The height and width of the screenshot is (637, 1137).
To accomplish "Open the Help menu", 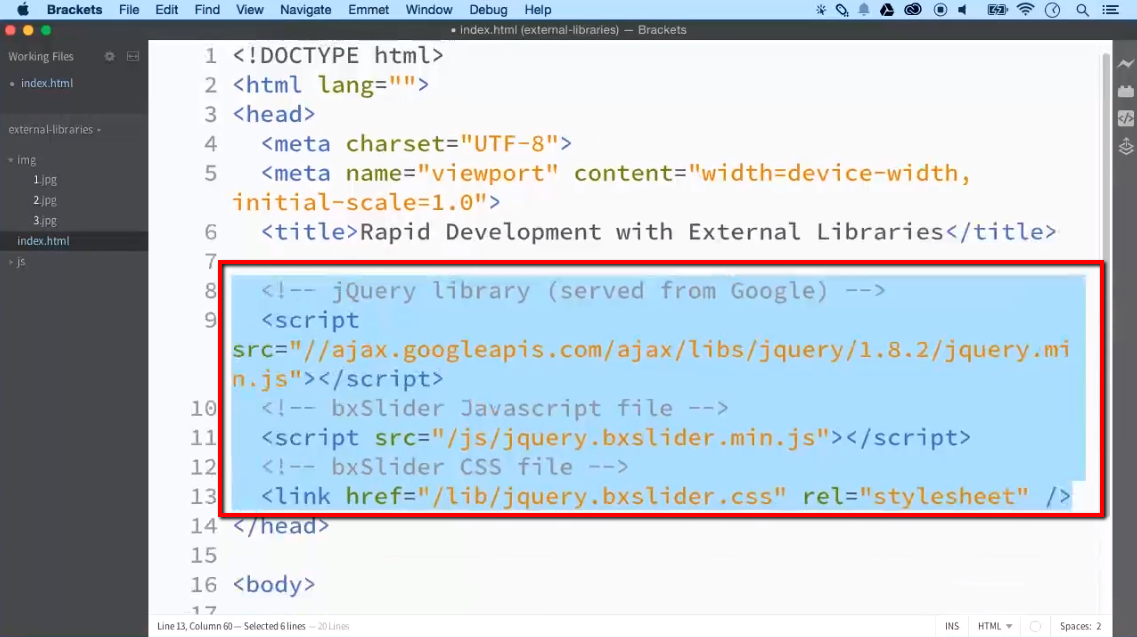I will 537,9.
